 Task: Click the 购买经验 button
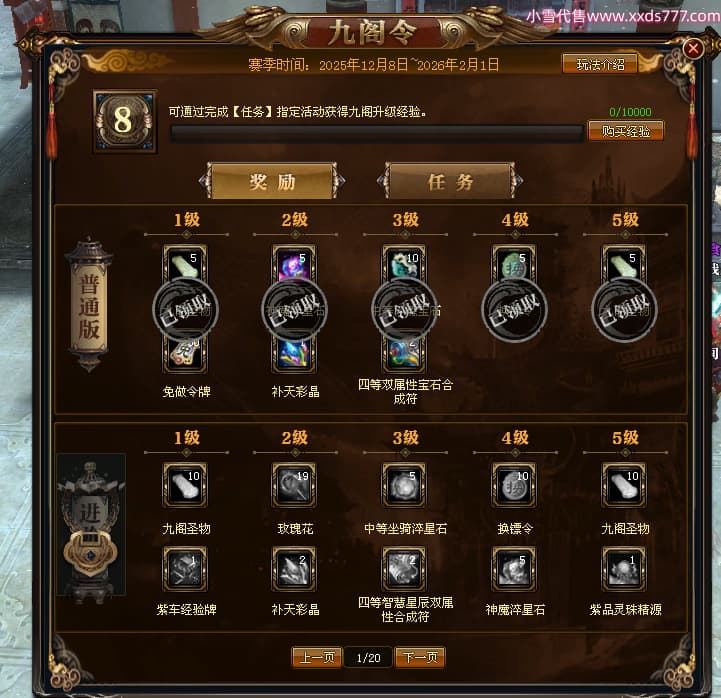(x=626, y=131)
